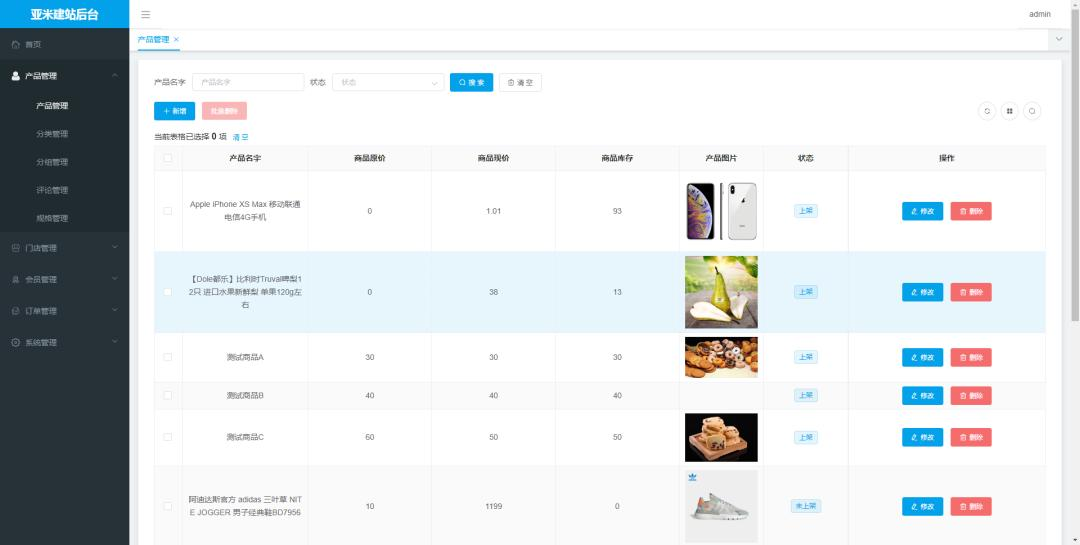Image resolution: width=1080 pixels, height=545 pixels.
Task: Expand the 系统管理 sidebar group
Action: [x=64, y=342]
